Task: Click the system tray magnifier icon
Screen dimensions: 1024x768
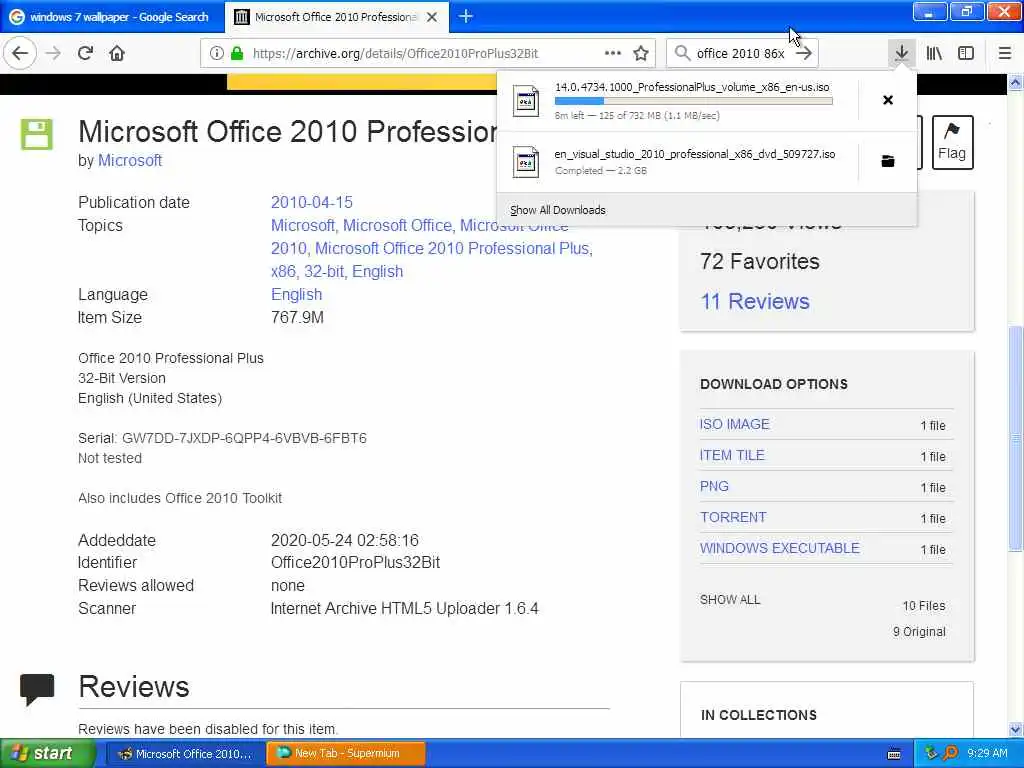Action: click(951, 754)
